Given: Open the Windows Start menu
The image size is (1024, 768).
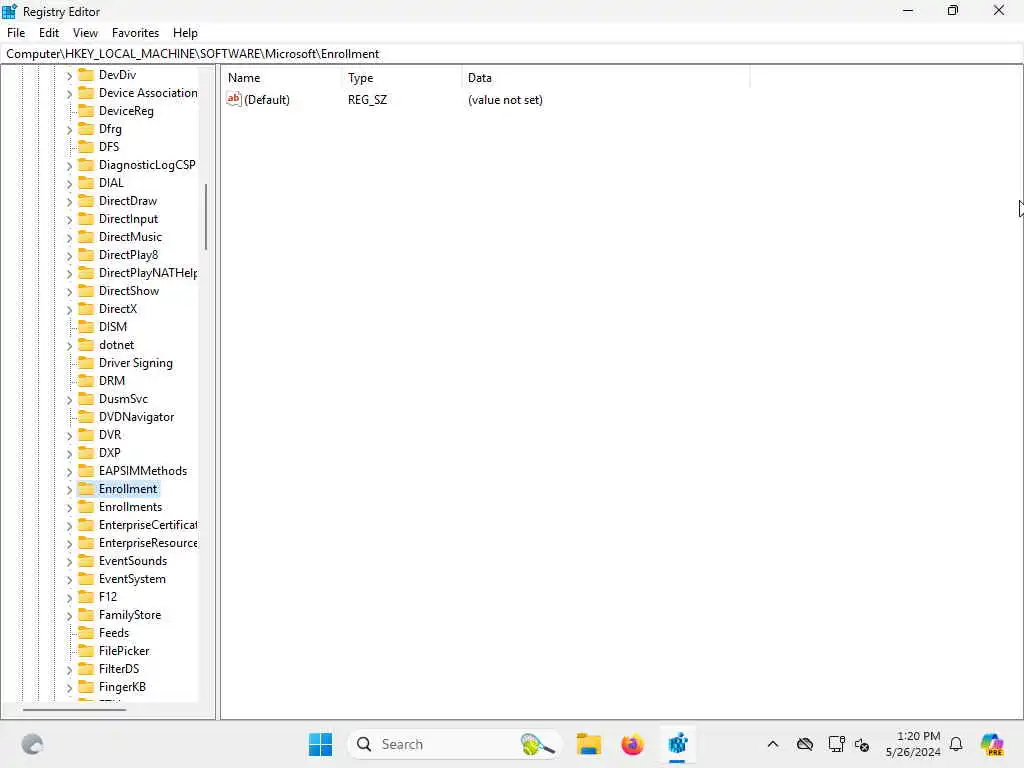Looking at the screenshot, I should pos(320,744).
